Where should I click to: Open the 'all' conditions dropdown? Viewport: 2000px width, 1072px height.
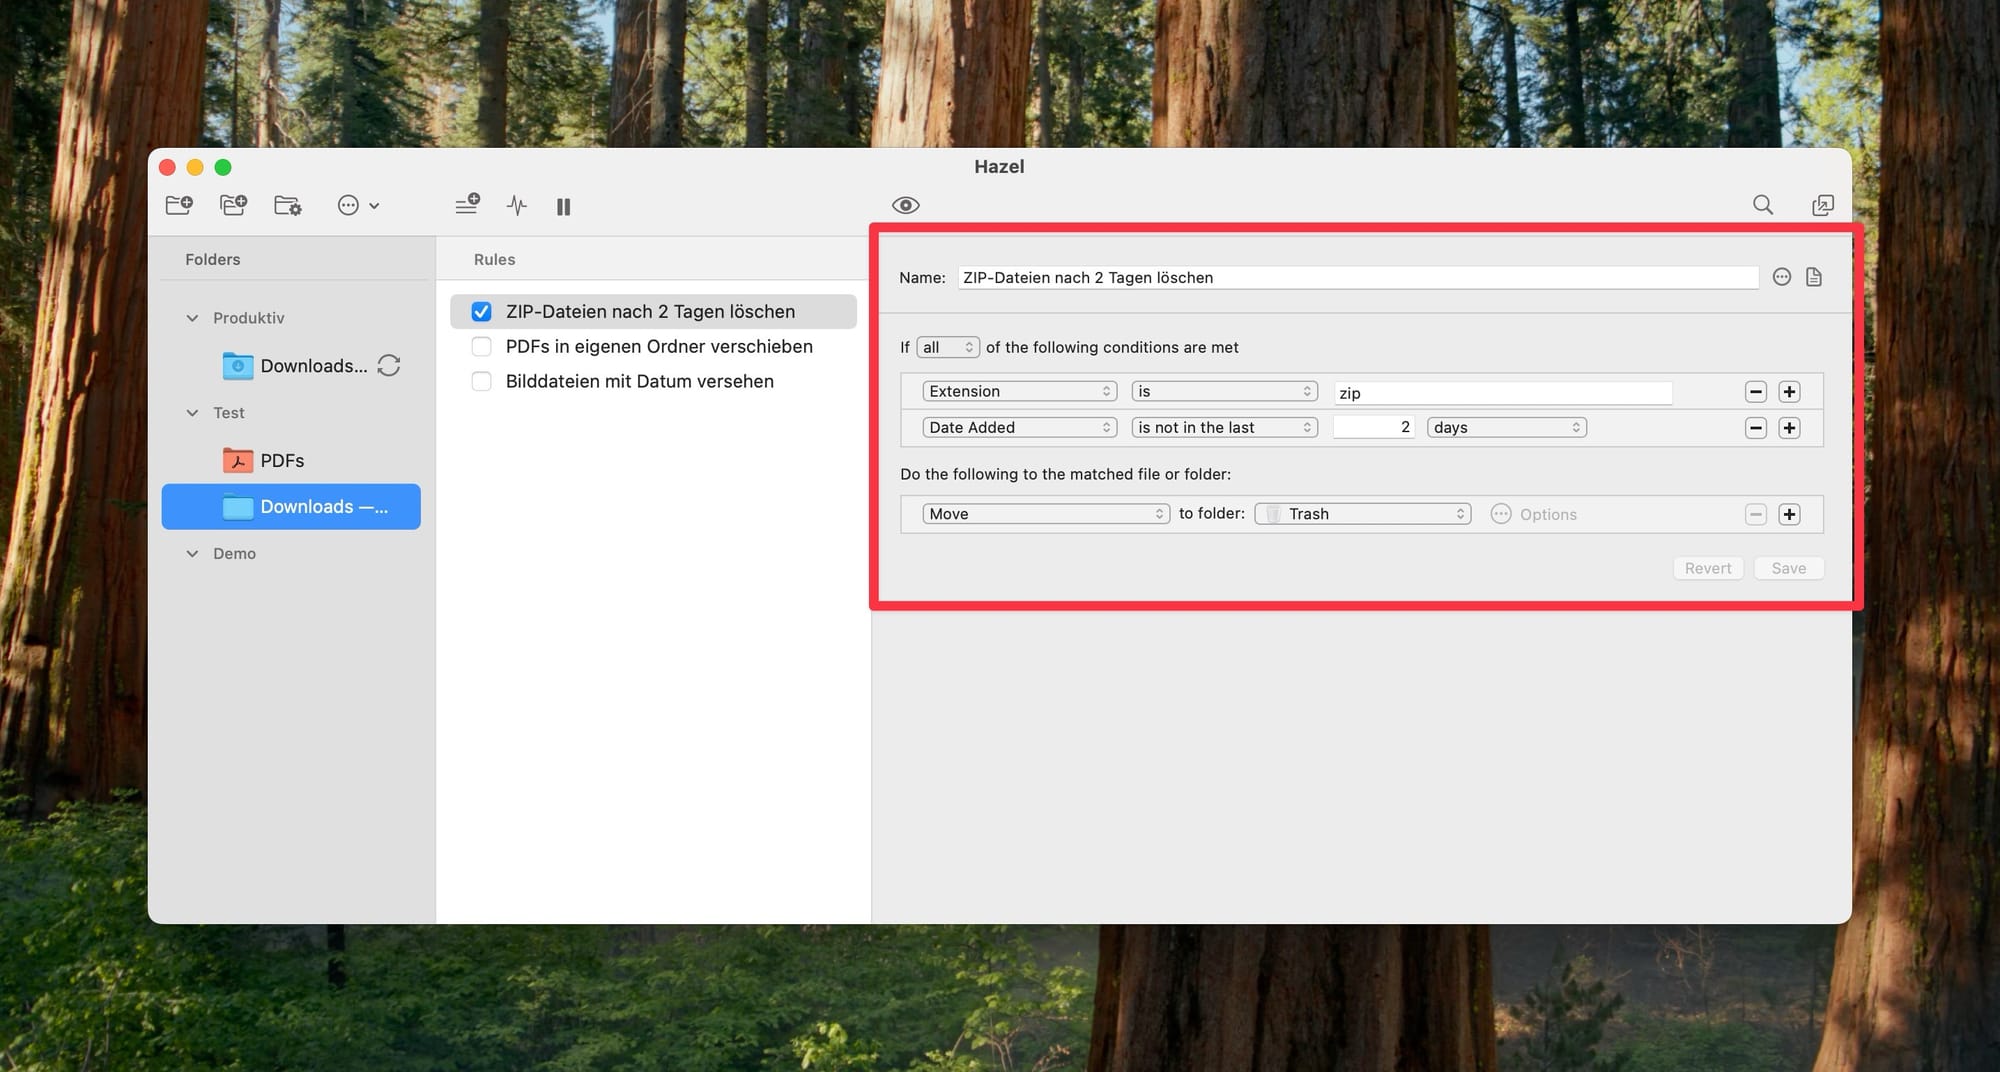(948, 347)
